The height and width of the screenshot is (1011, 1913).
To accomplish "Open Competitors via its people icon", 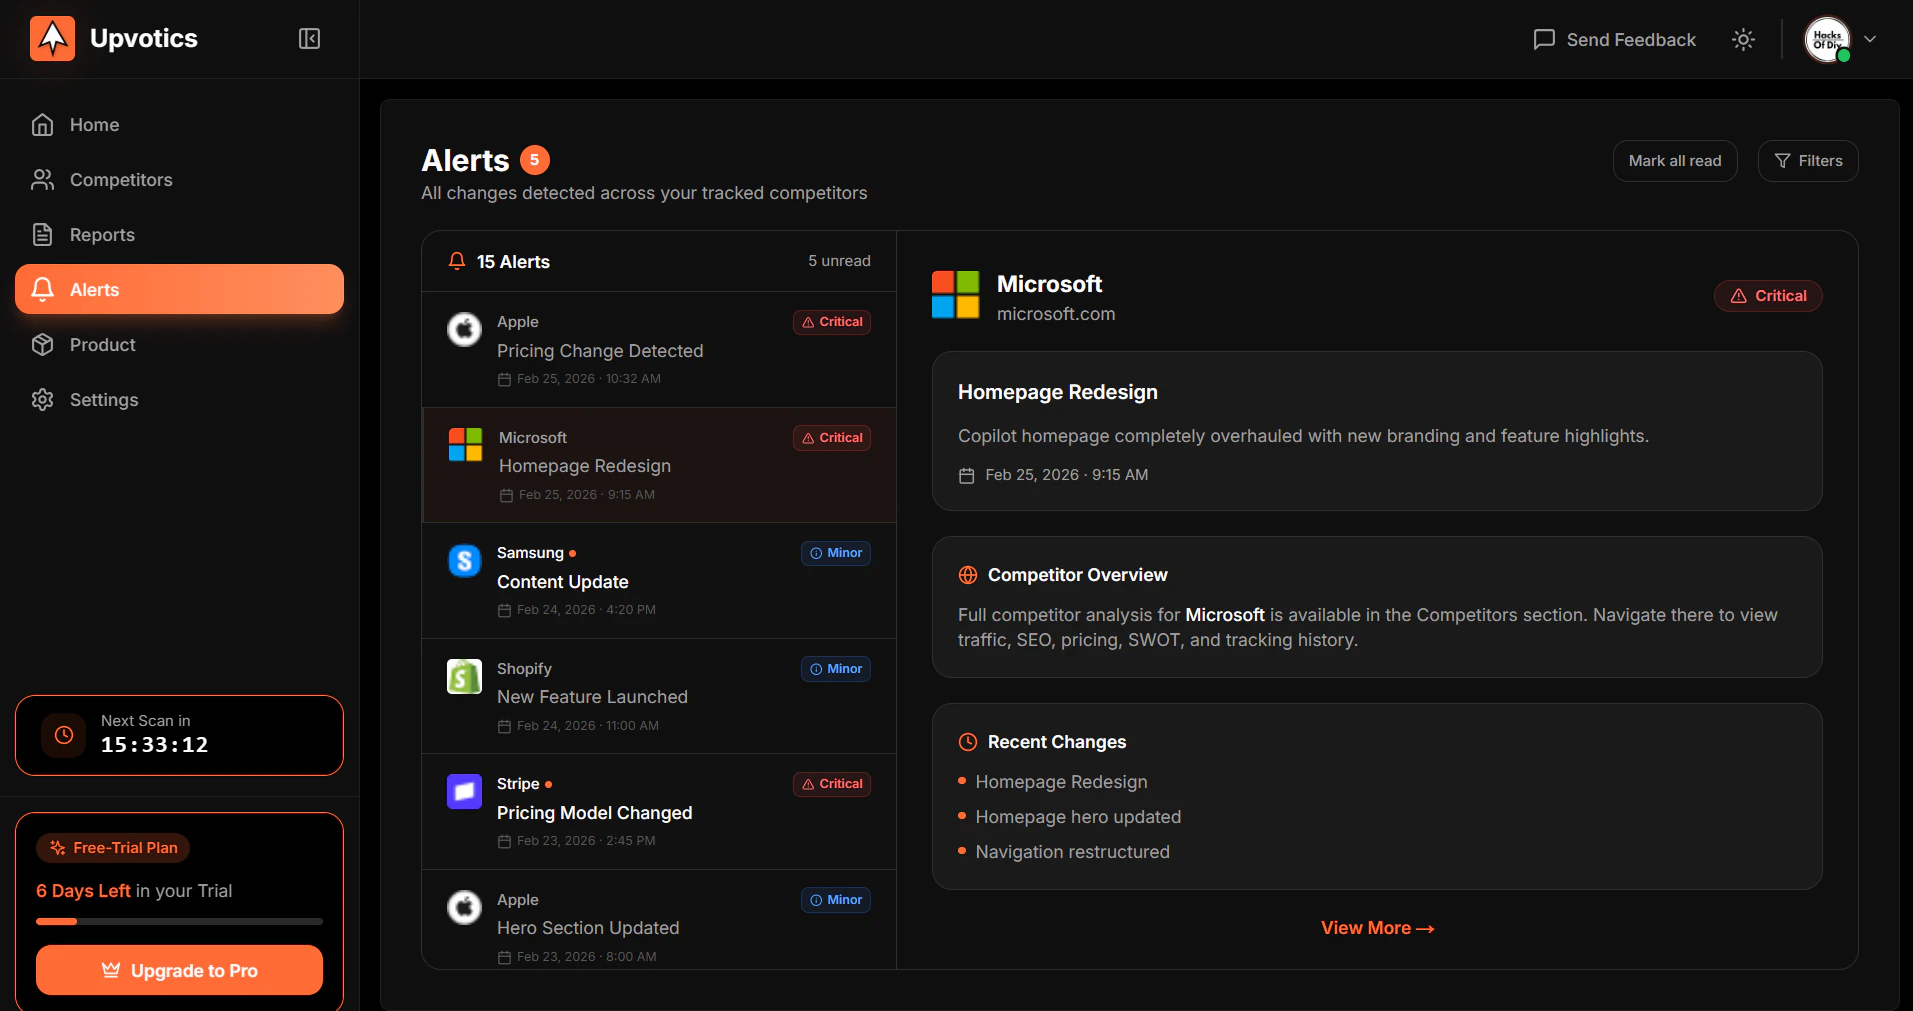I will click(x=42, y=179).
